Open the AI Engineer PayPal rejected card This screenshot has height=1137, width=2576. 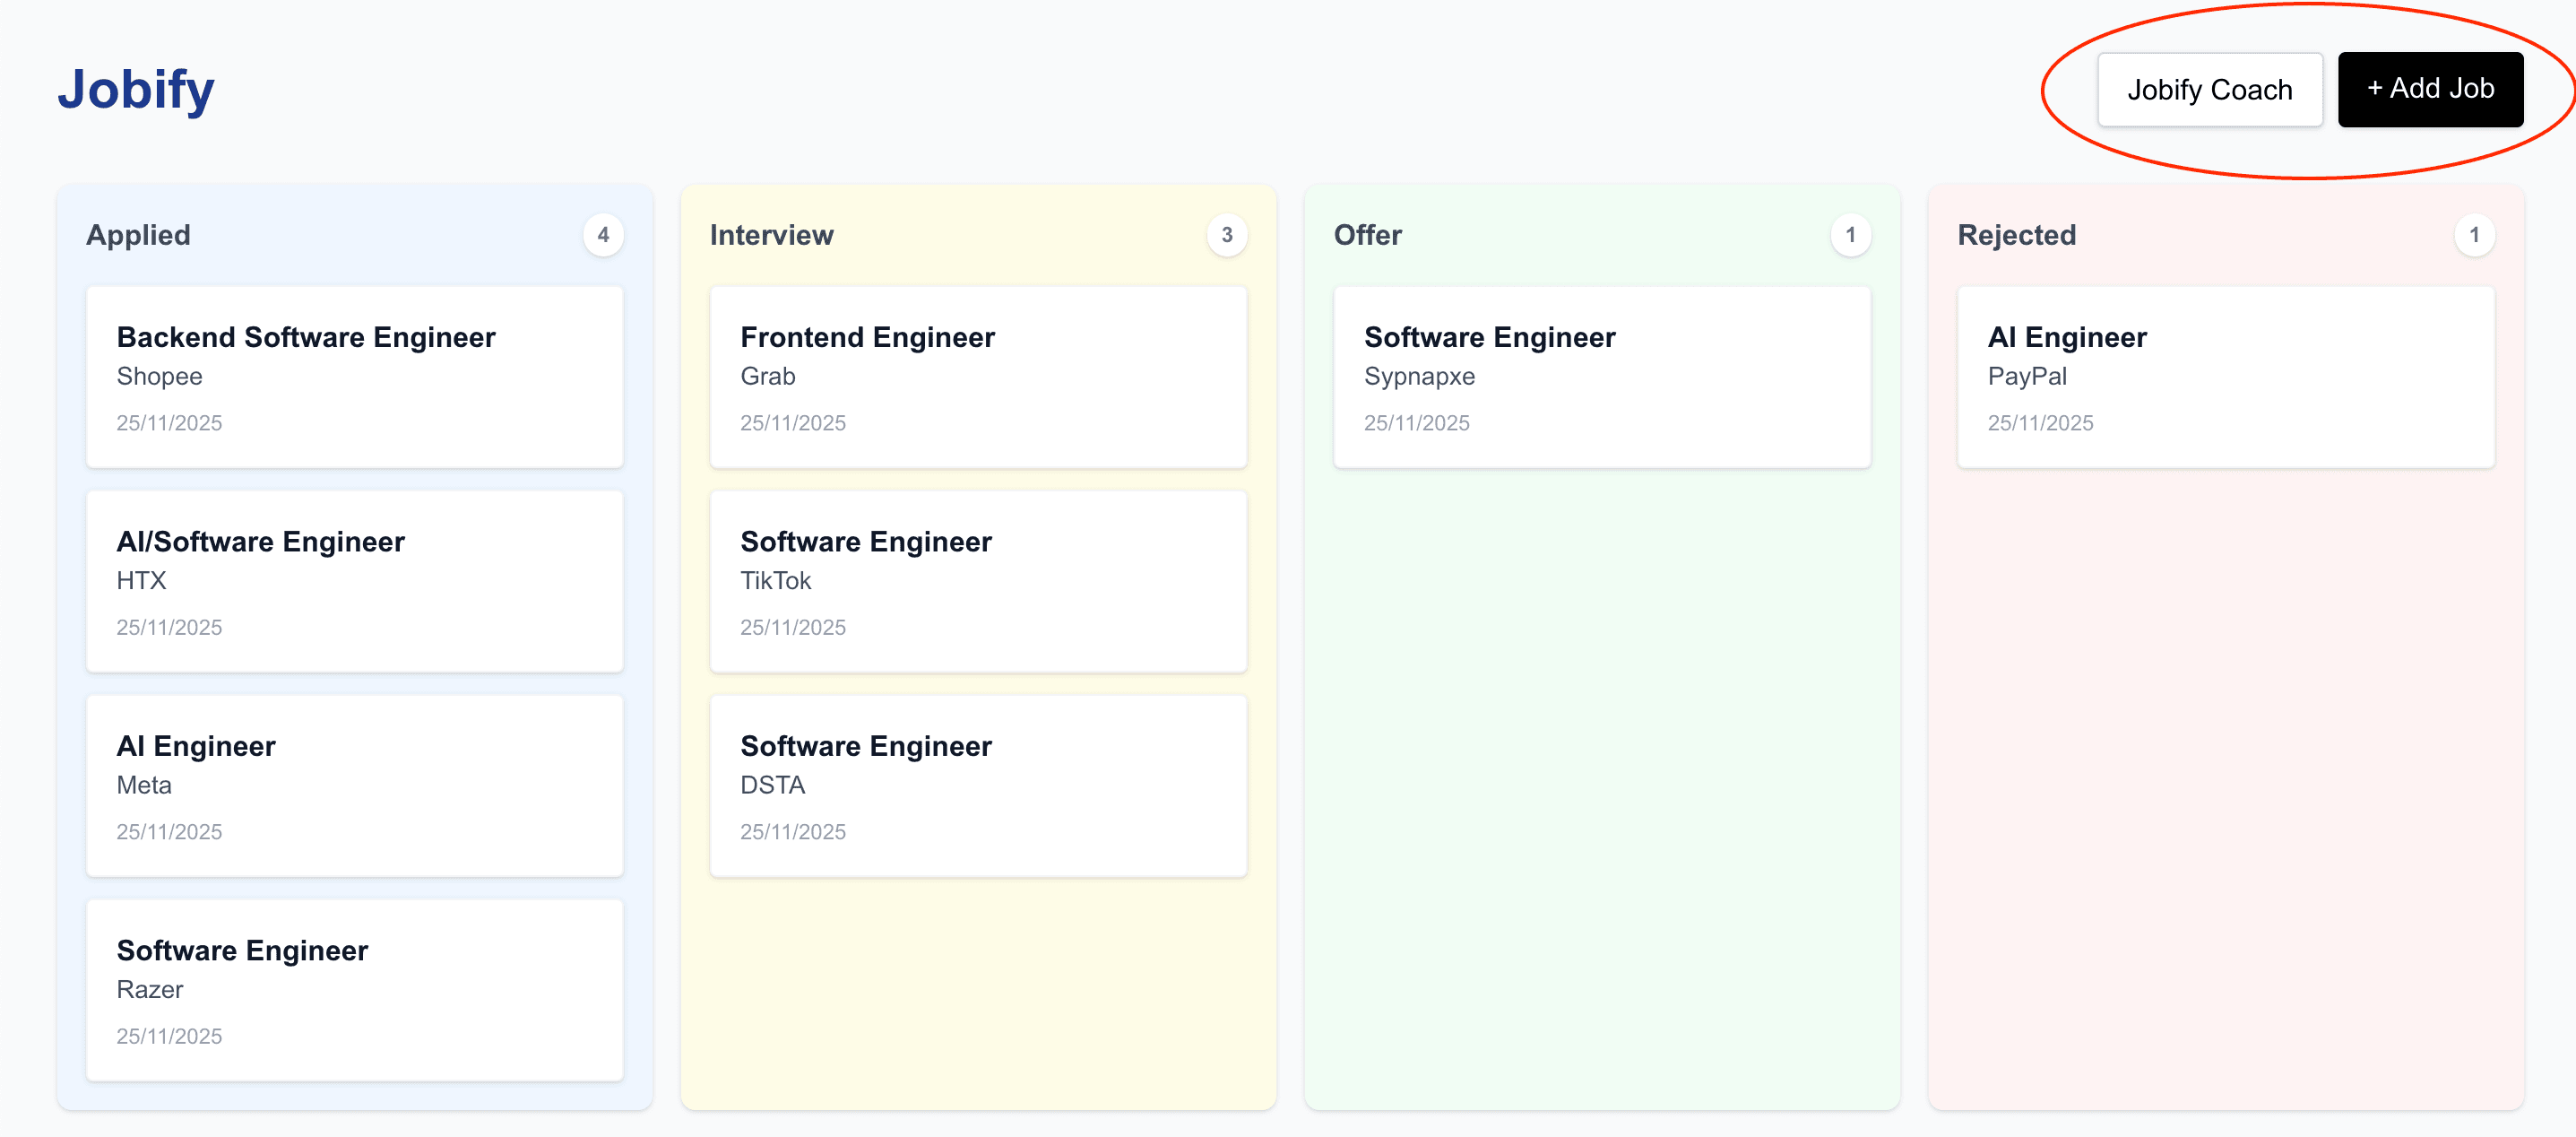click(x=2224, y=377)
